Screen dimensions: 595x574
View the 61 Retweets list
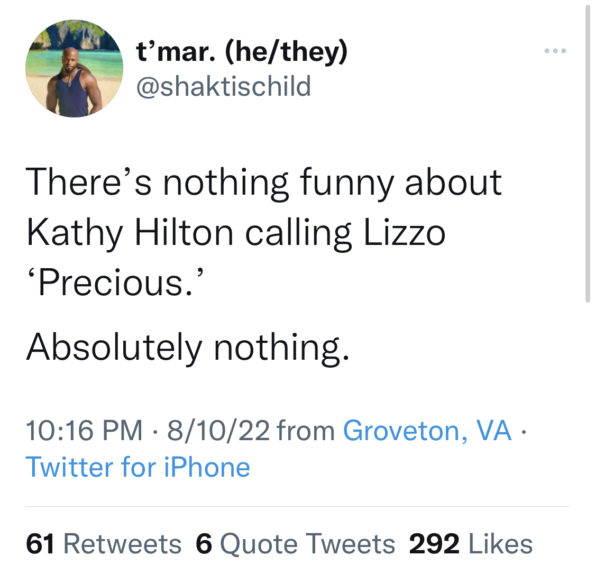(104, 544)
